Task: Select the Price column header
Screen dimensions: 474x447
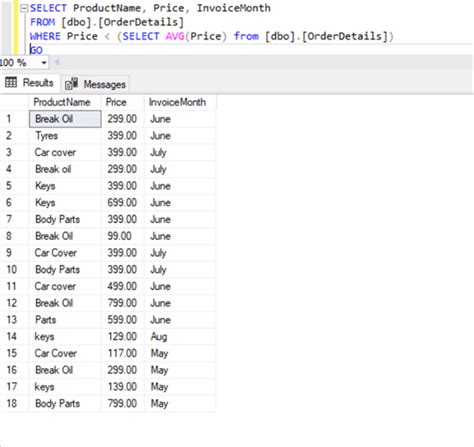Action: click(x=123, y=102)
